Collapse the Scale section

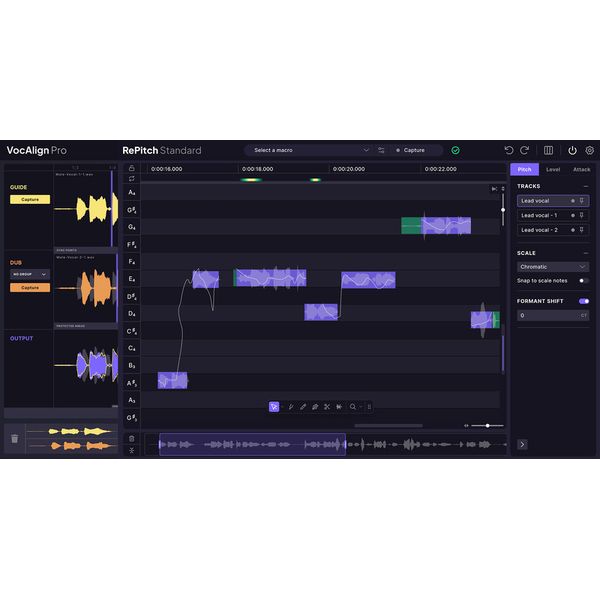click(x=586, y=253)
